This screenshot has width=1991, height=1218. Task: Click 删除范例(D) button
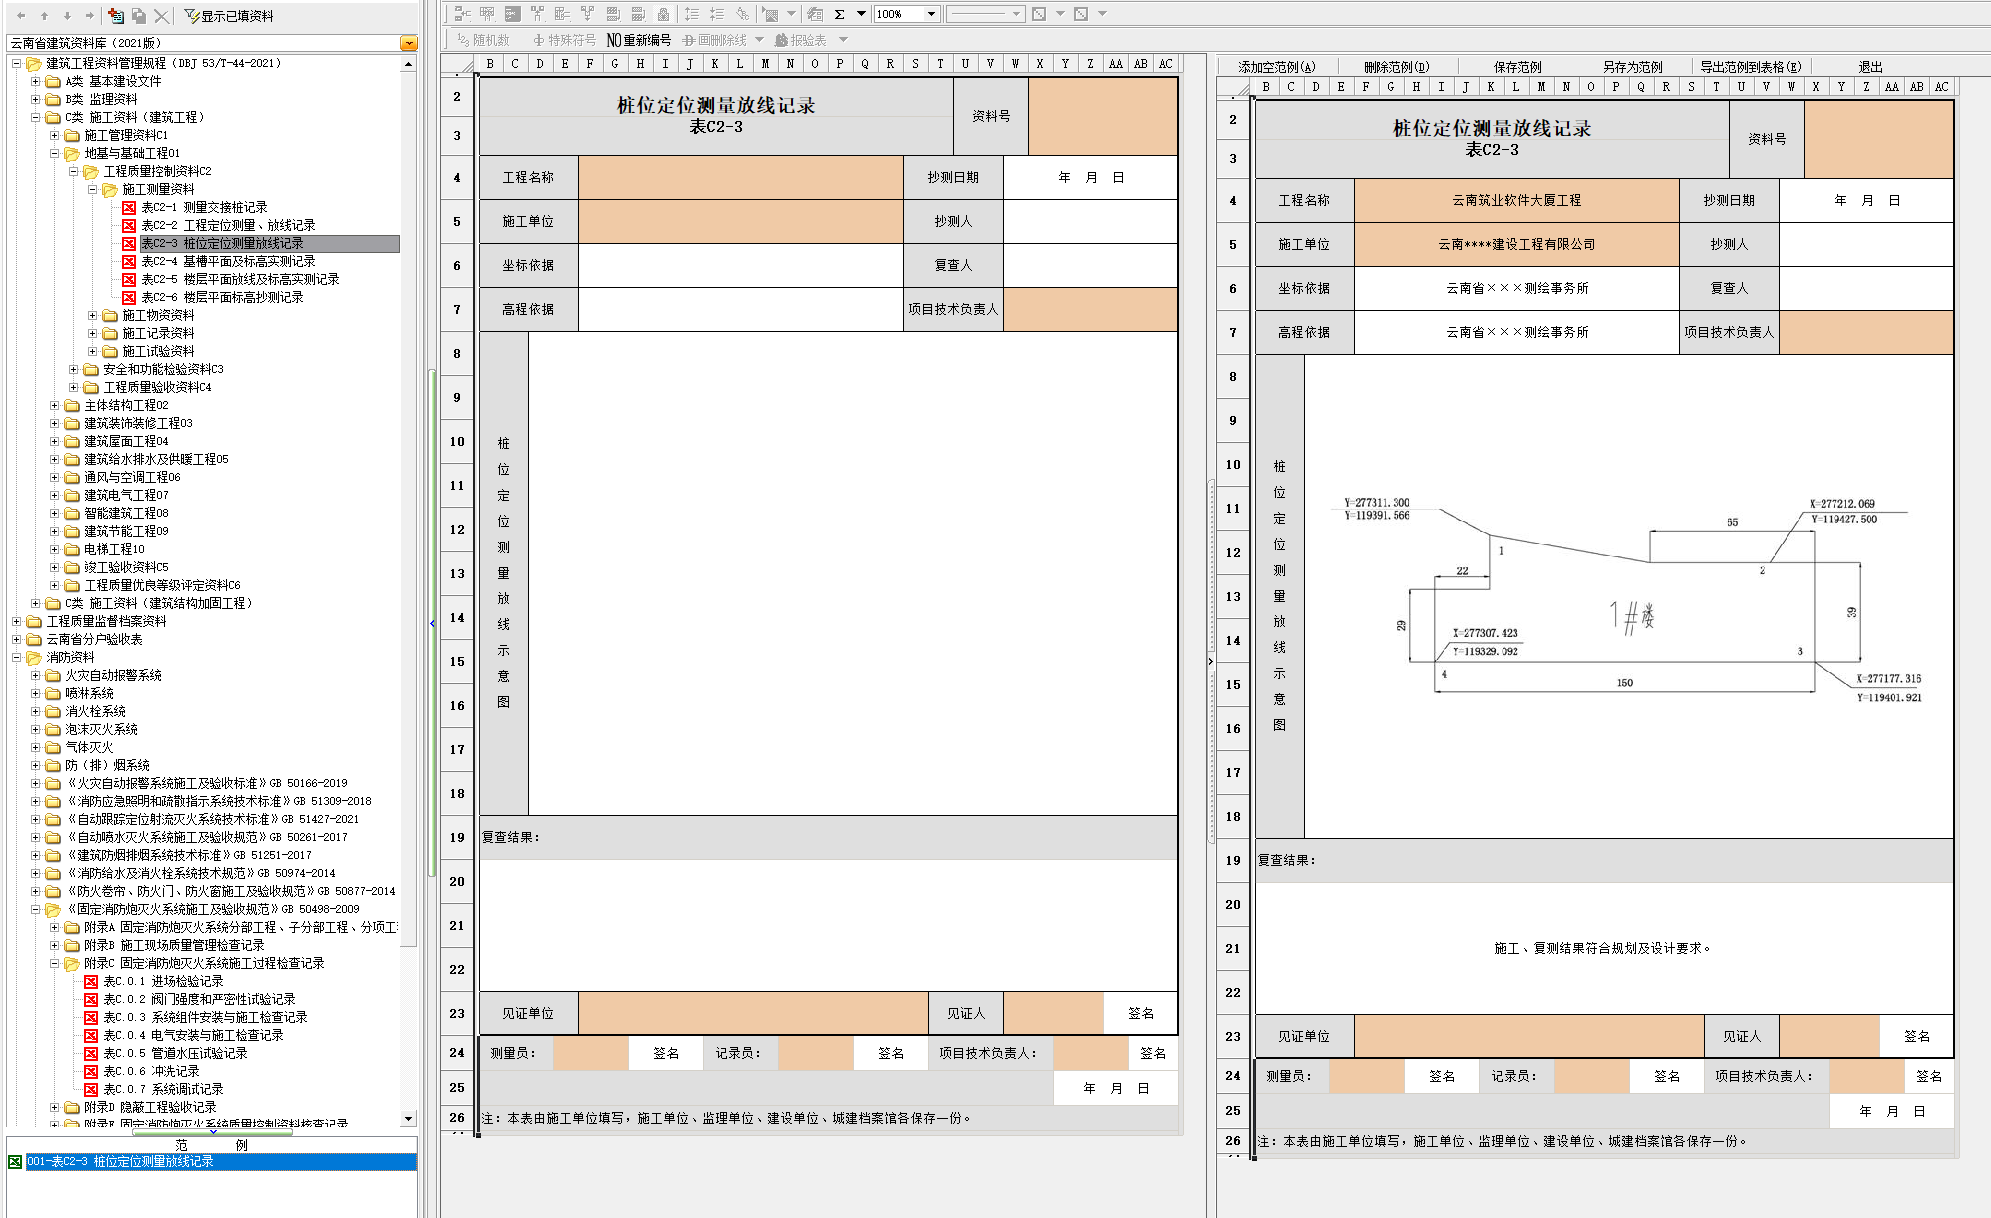[x=1396, y=67]
